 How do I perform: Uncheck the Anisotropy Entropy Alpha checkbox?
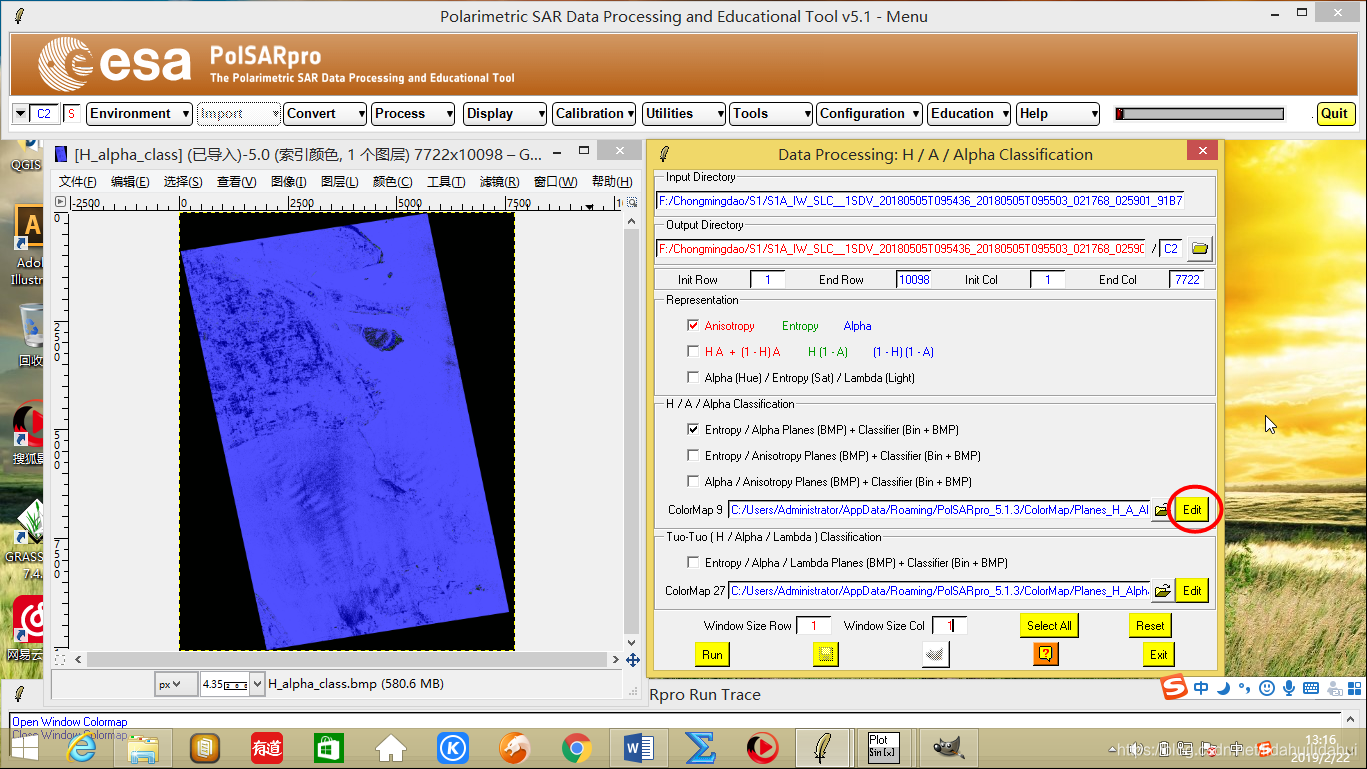[x=693, y=326]
